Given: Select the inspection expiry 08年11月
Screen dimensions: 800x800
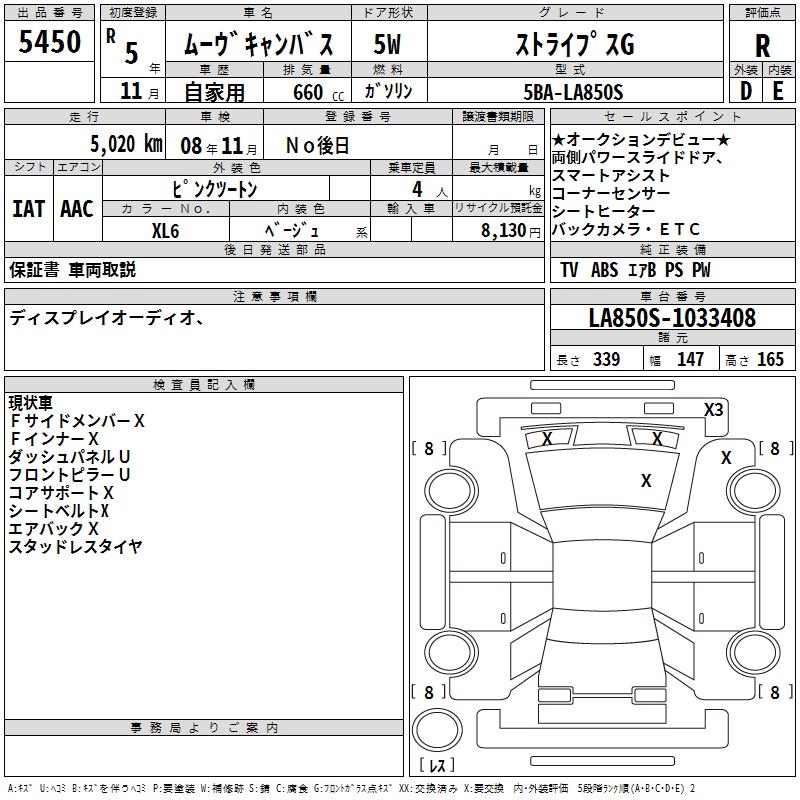Looking at the screenshot, I should tap(219, 146).
